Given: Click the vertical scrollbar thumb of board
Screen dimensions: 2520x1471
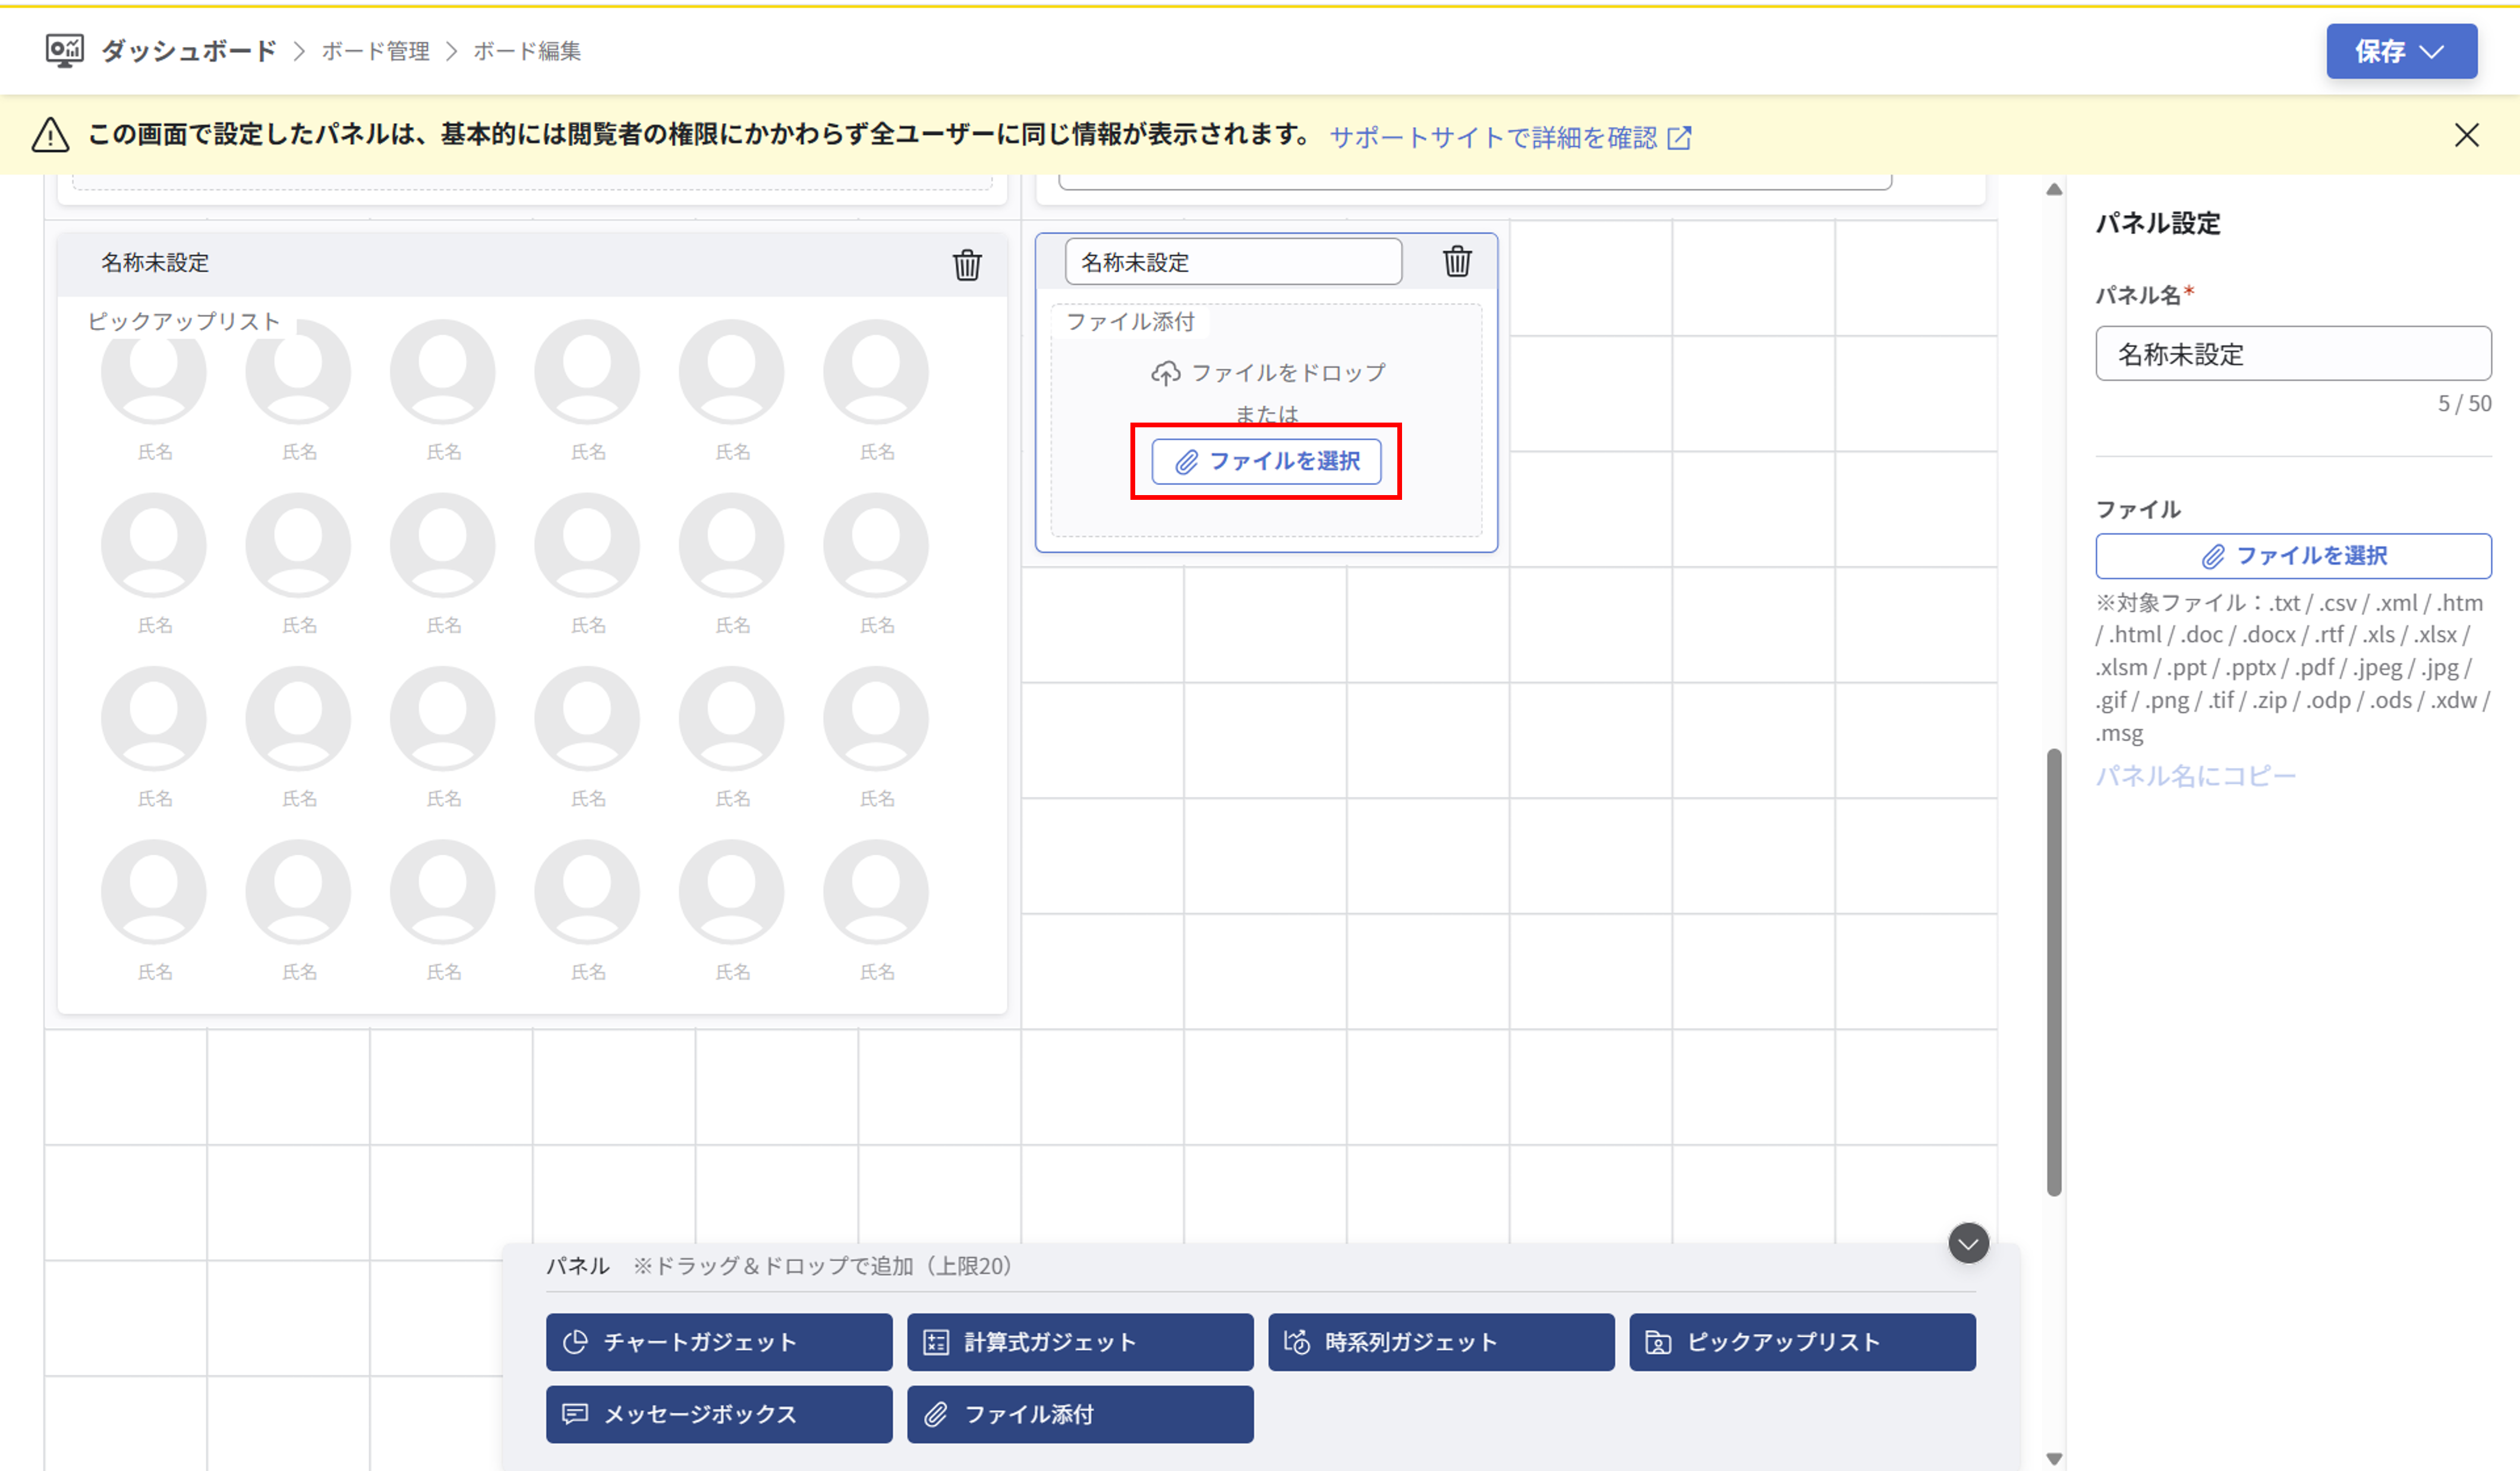Looking at the screenshot, I should click(2054, 972).
